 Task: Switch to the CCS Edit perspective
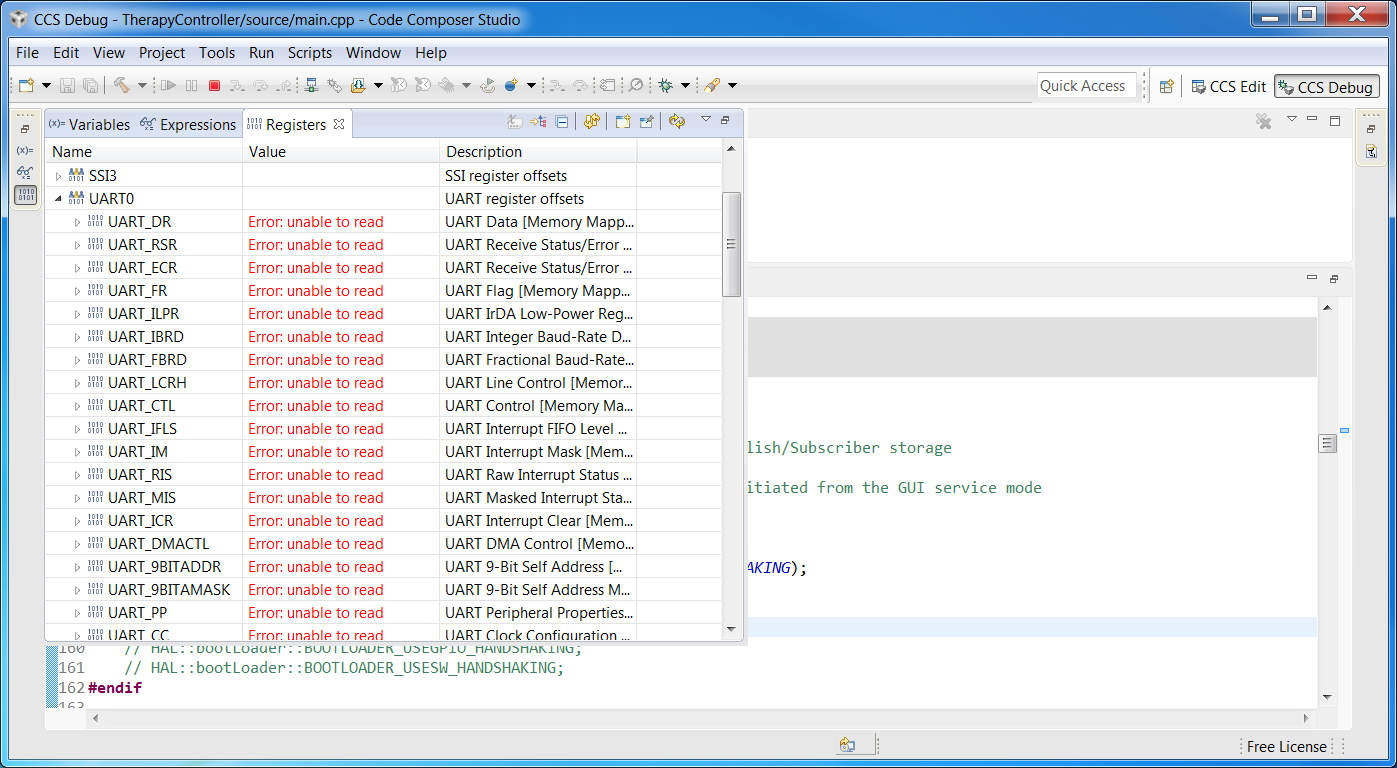click(1228, 87)
